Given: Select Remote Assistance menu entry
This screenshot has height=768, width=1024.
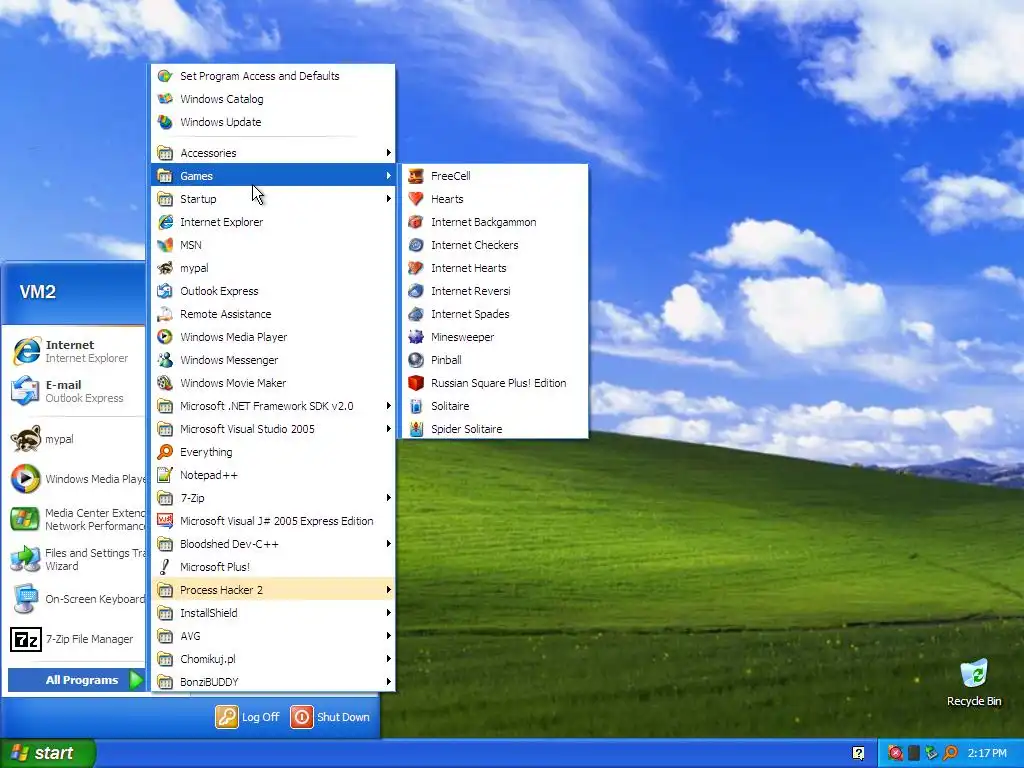Looking at the screenshot, I should 273,314.
